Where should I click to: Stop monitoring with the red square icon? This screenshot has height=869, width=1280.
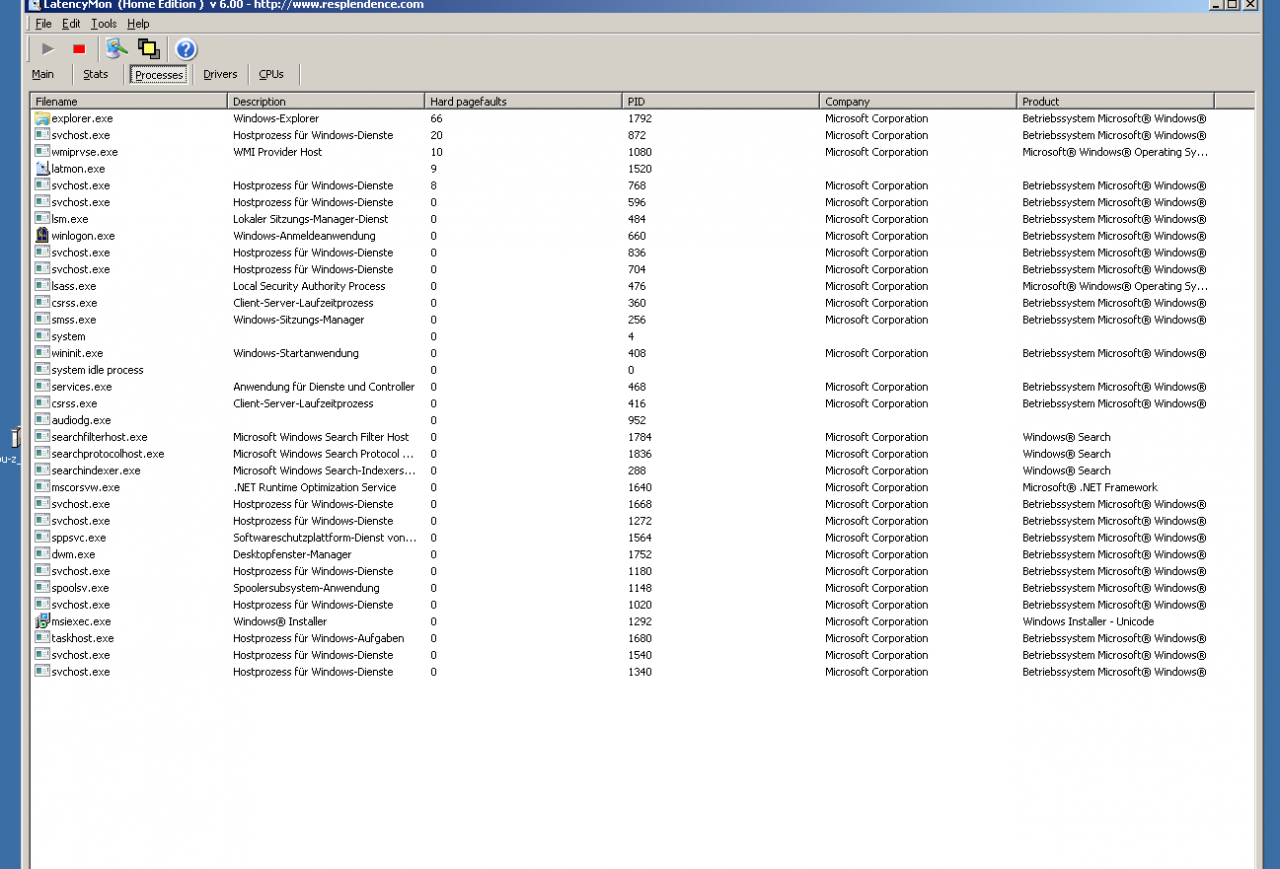tap(79, 49)
